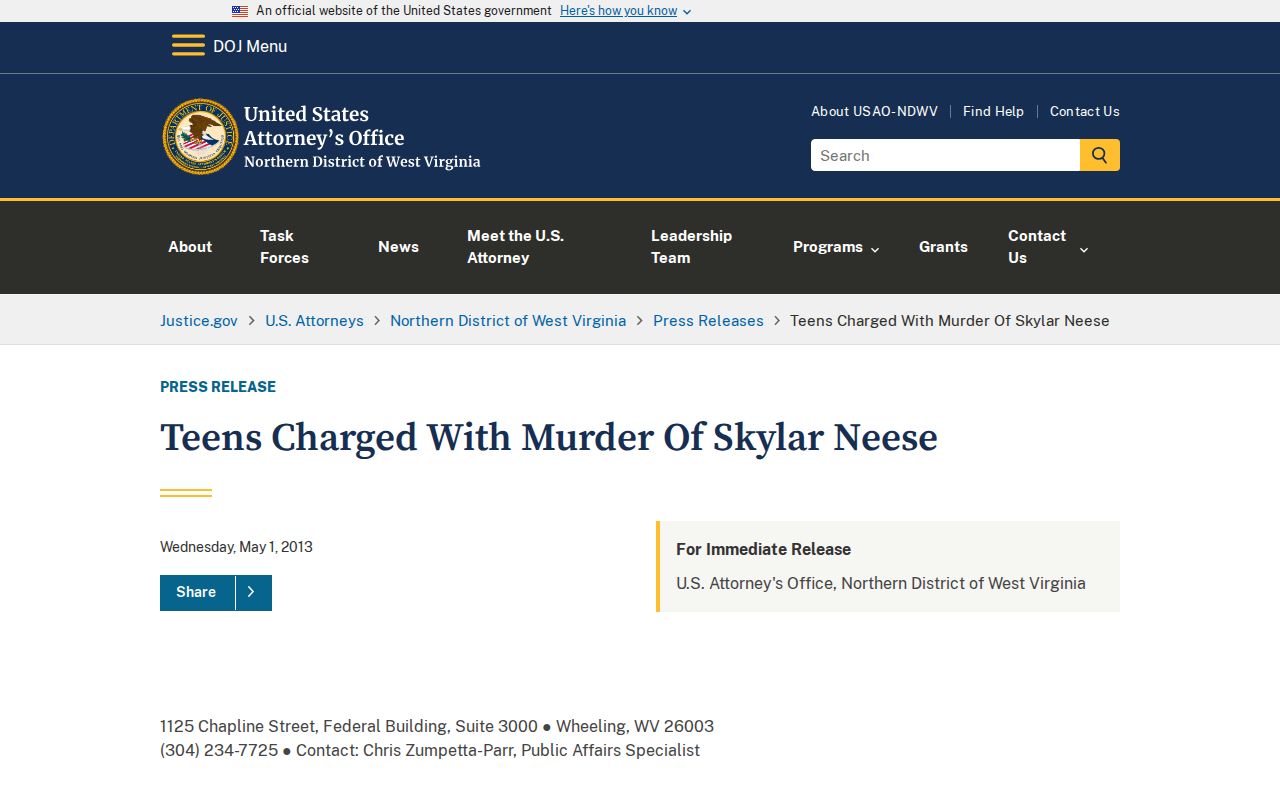1280x800 pixels.
Task: Open Northern District of West Virginia breadcrumb
Action: point(508,321)
